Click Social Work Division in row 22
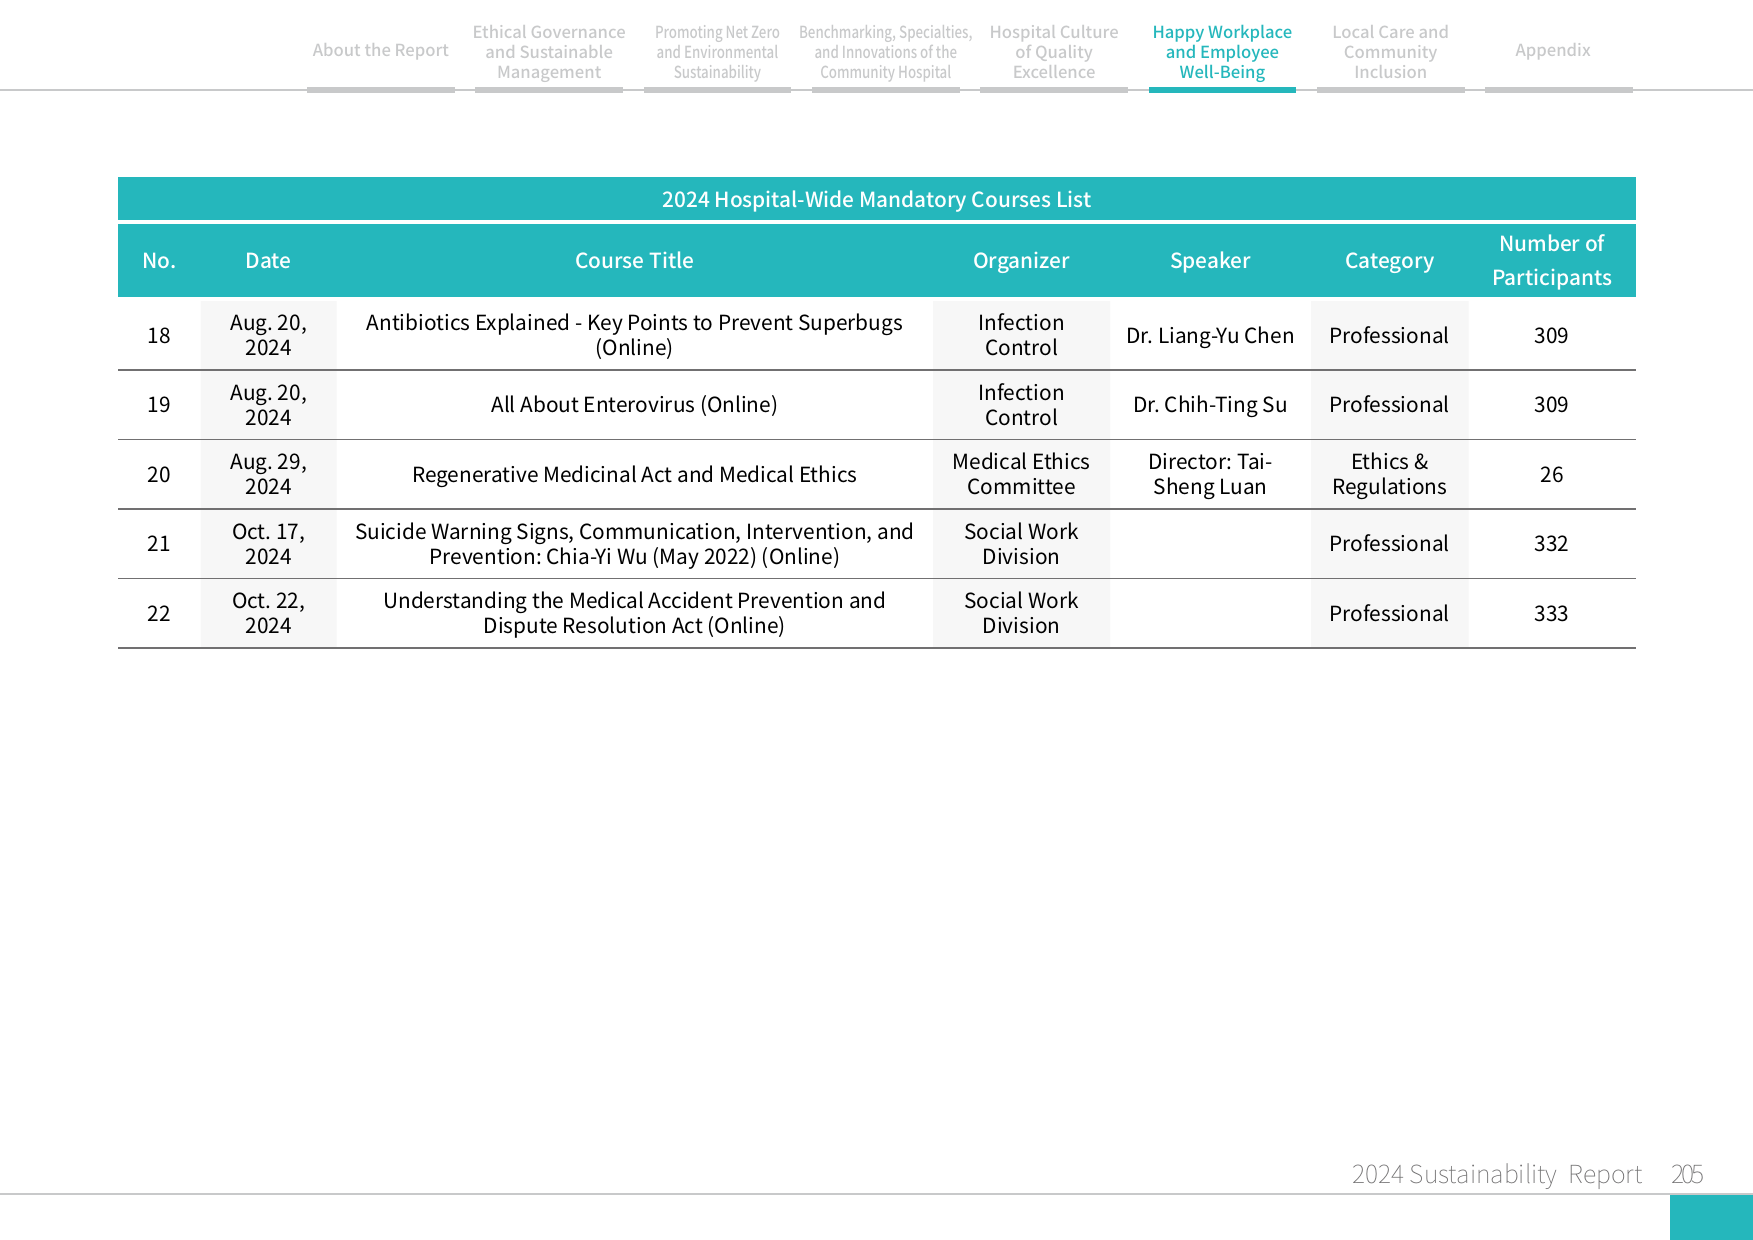 coord(1021,613)
